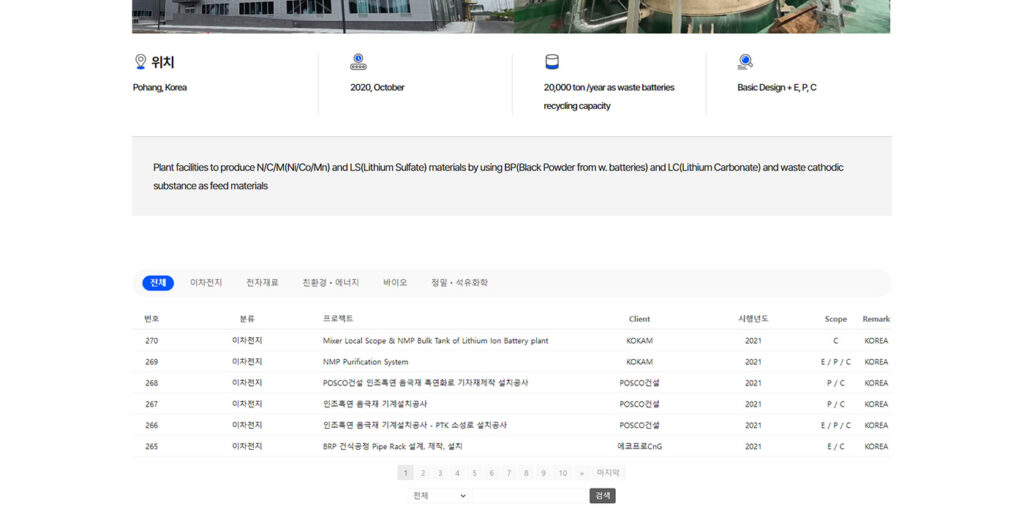1024x520 pixels.
Task: Jump to the last page via 마지막
Action: 608,473
